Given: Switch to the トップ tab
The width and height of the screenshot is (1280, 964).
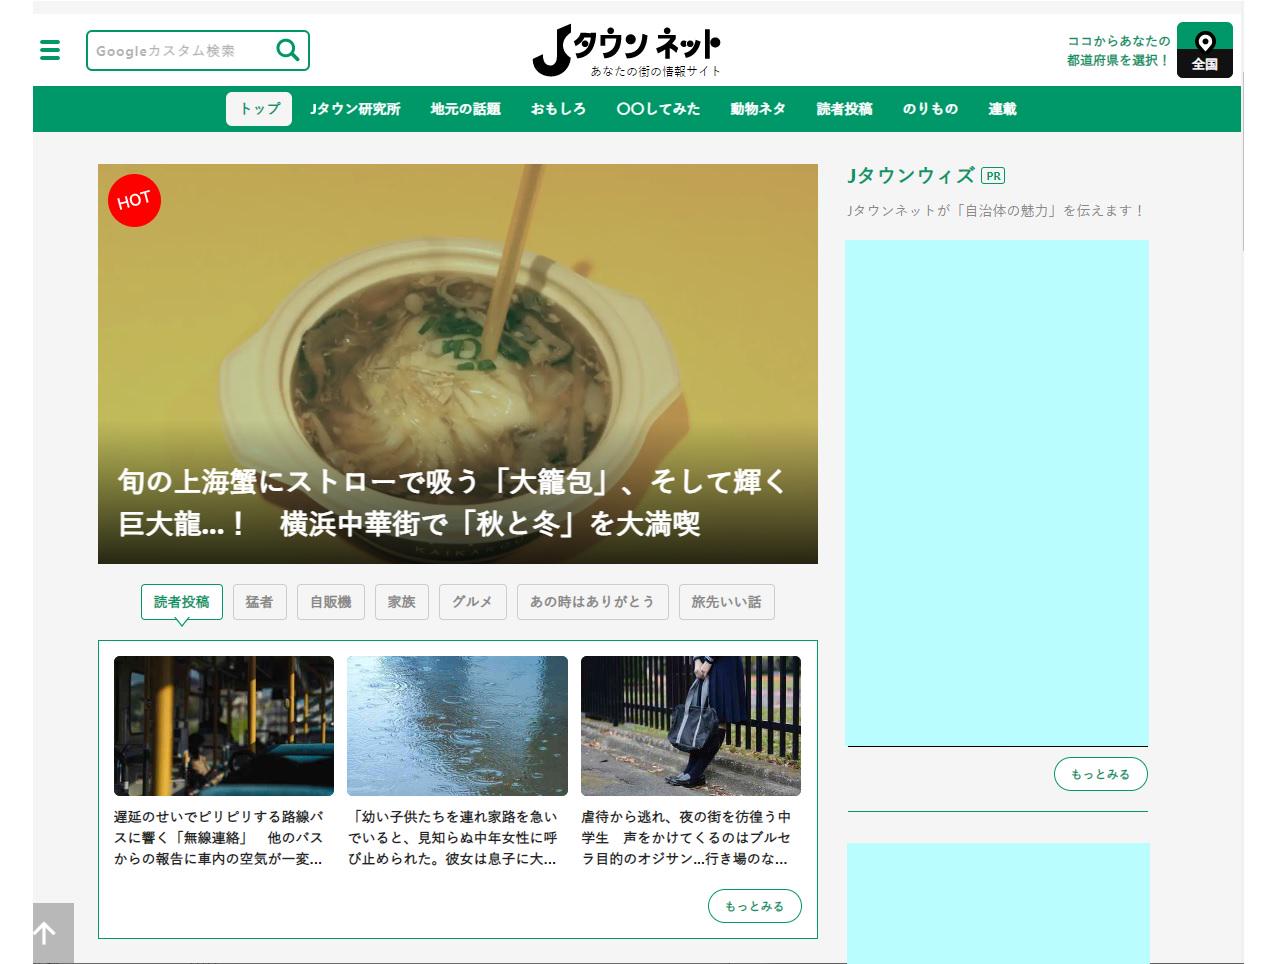Looking at the screenshot, I should [x=259, y=108].
